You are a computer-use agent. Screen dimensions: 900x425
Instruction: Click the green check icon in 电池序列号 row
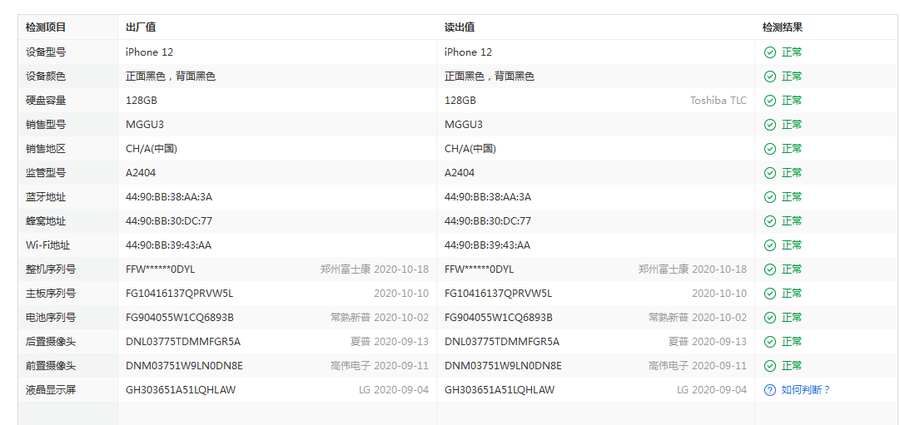pos(770,318)
